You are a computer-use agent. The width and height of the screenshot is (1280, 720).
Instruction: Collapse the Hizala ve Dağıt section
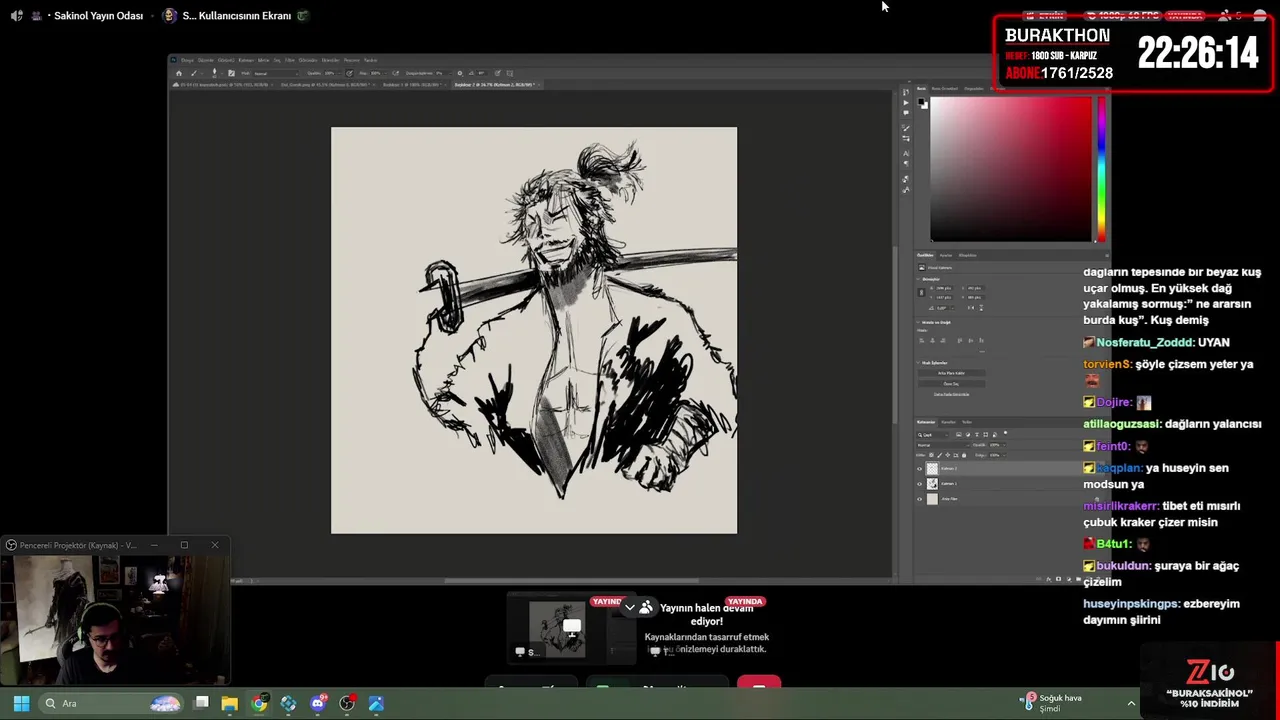[918, 322]
